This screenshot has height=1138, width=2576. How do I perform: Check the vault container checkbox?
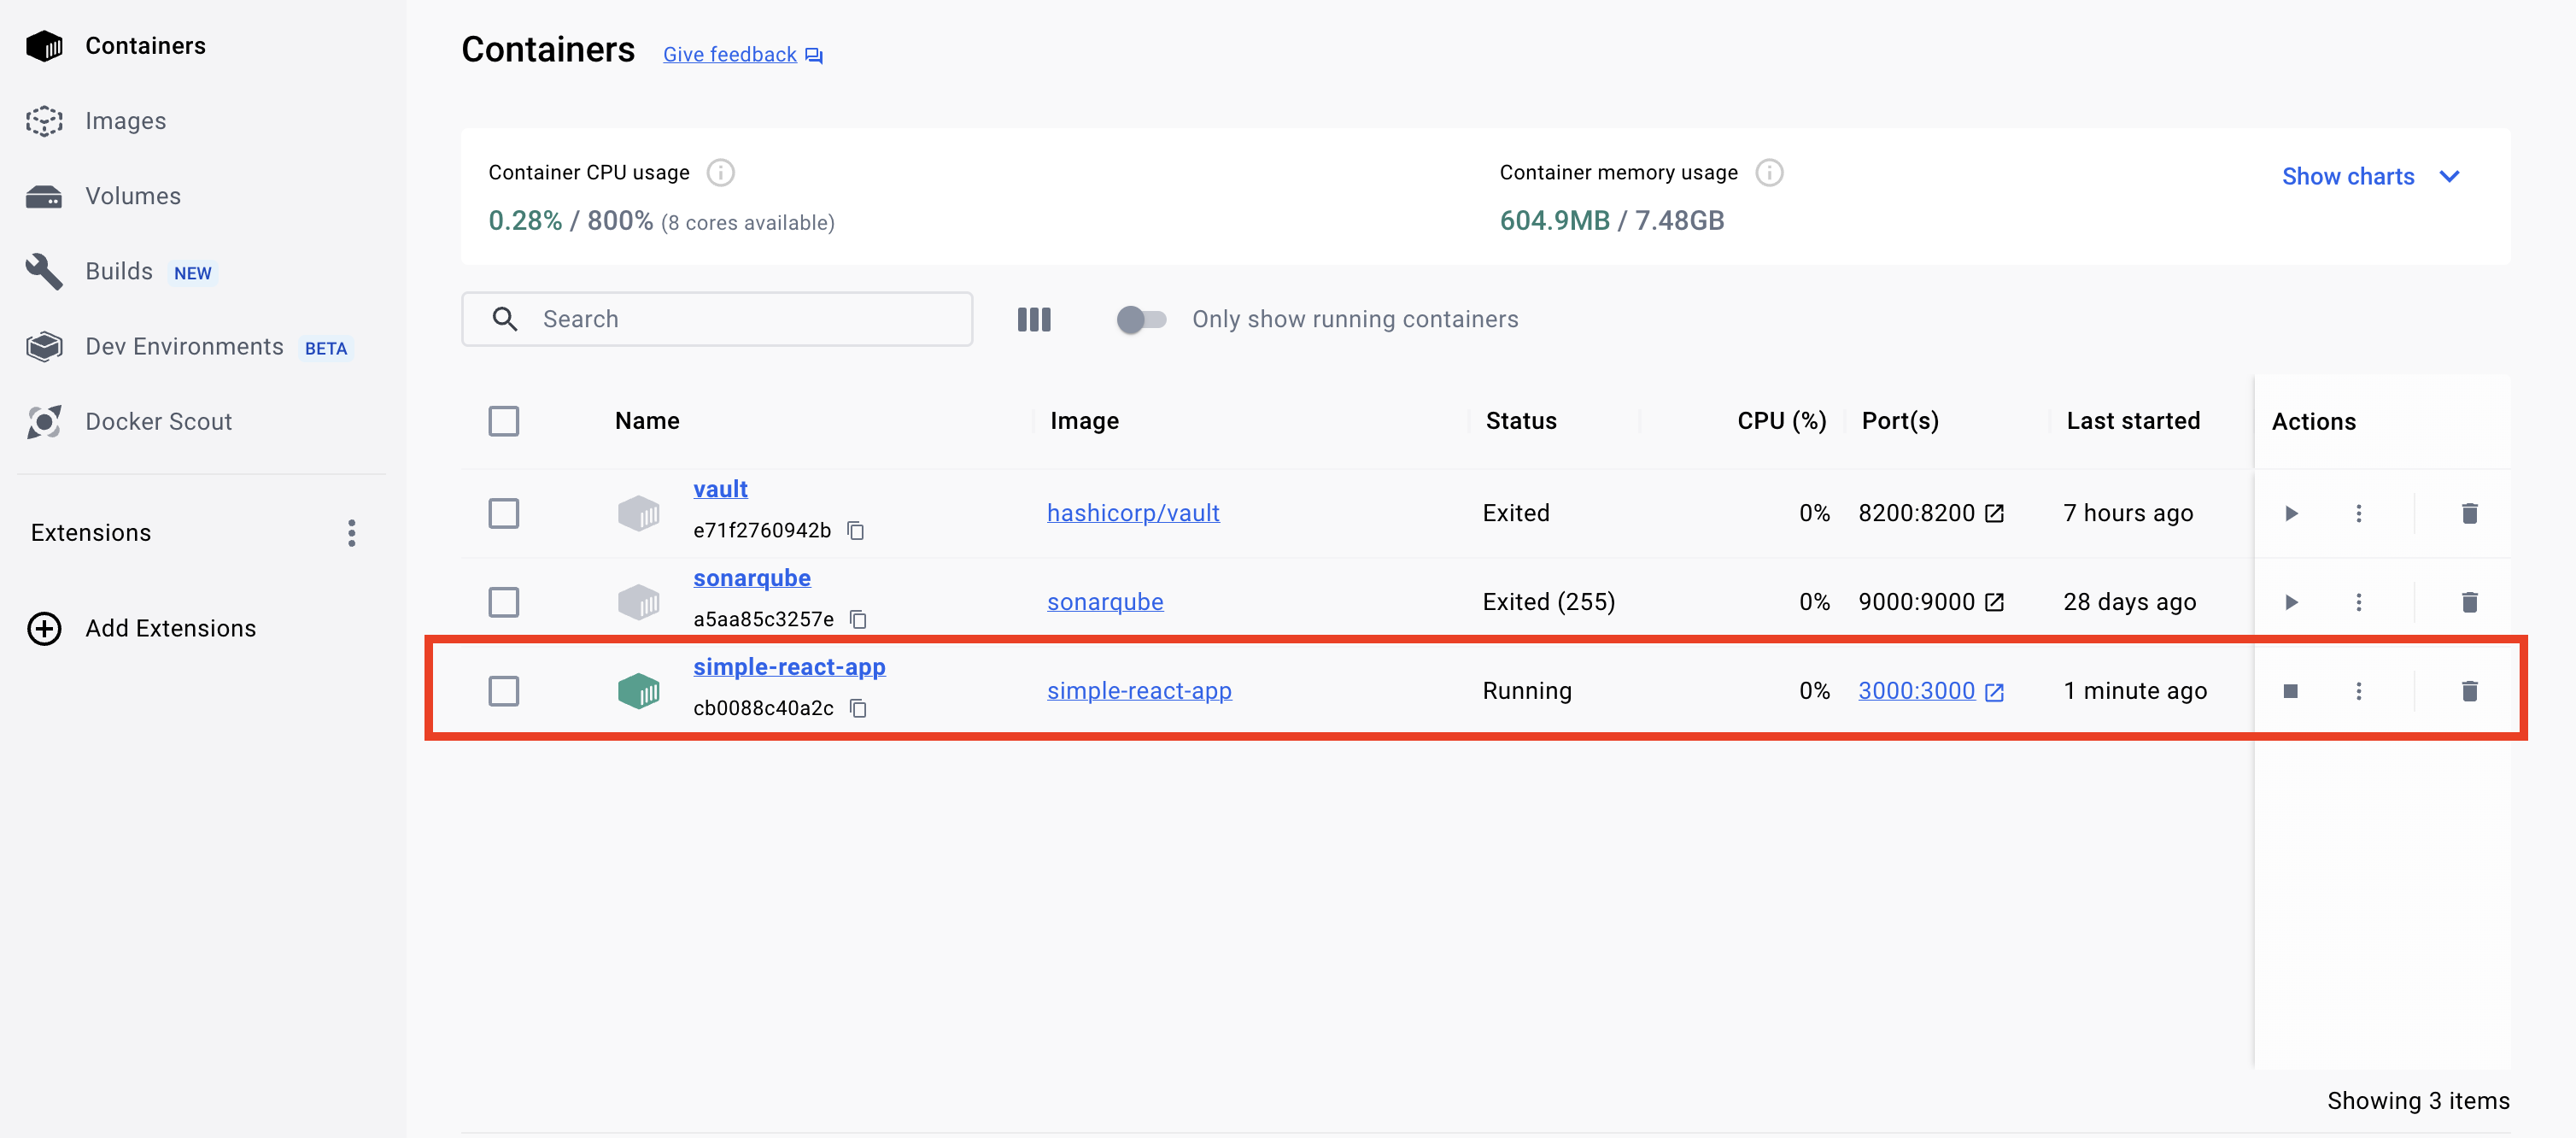503,513
